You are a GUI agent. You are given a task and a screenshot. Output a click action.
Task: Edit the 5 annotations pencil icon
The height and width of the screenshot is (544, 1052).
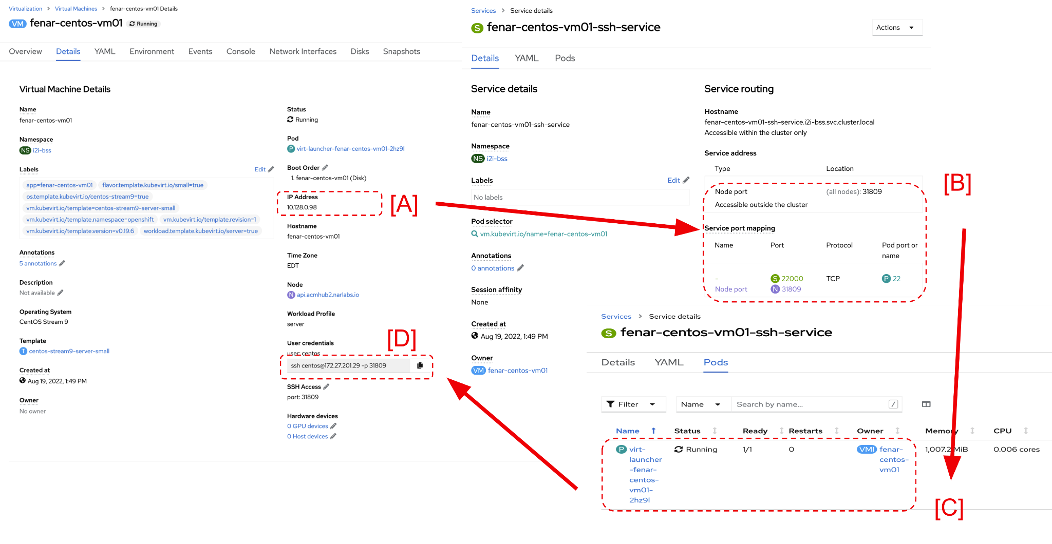point(62,264)
